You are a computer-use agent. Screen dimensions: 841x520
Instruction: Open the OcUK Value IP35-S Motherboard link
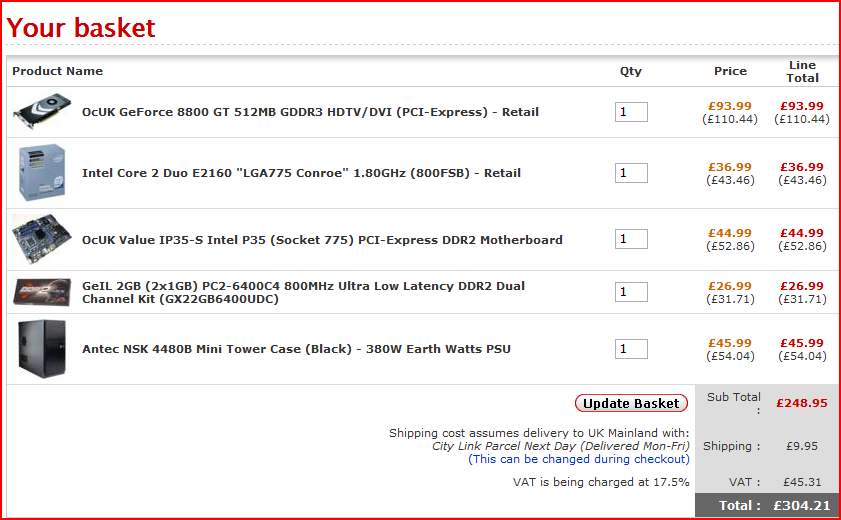tap(322, 240)
